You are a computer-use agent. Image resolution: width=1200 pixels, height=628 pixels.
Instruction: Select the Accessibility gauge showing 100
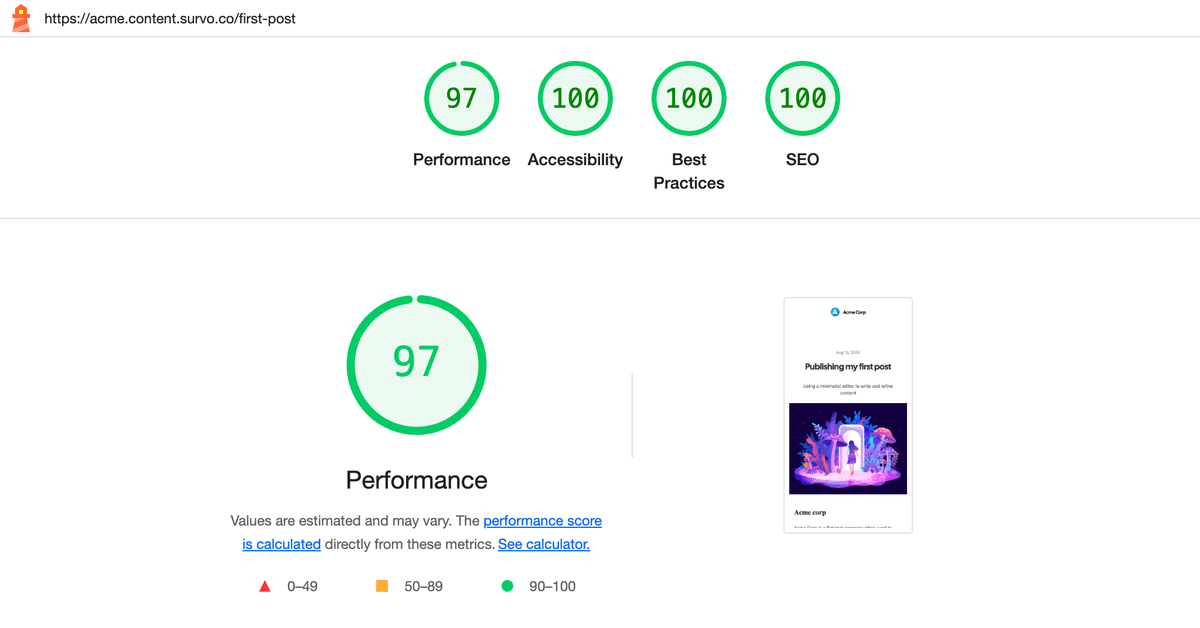point(575,98)
